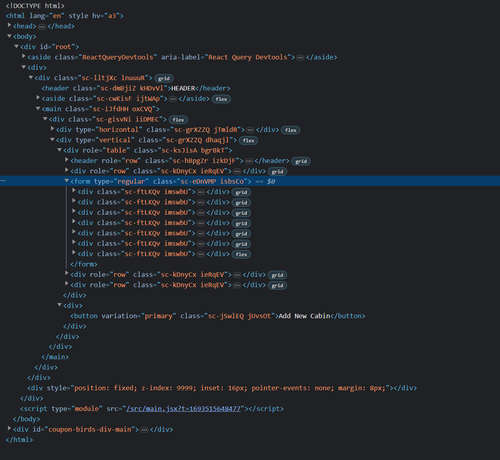This screenshot has height=460, width=500.
Task: Click the aria-label "React Query Devtools" value
Action: click(x=249, y=57)
